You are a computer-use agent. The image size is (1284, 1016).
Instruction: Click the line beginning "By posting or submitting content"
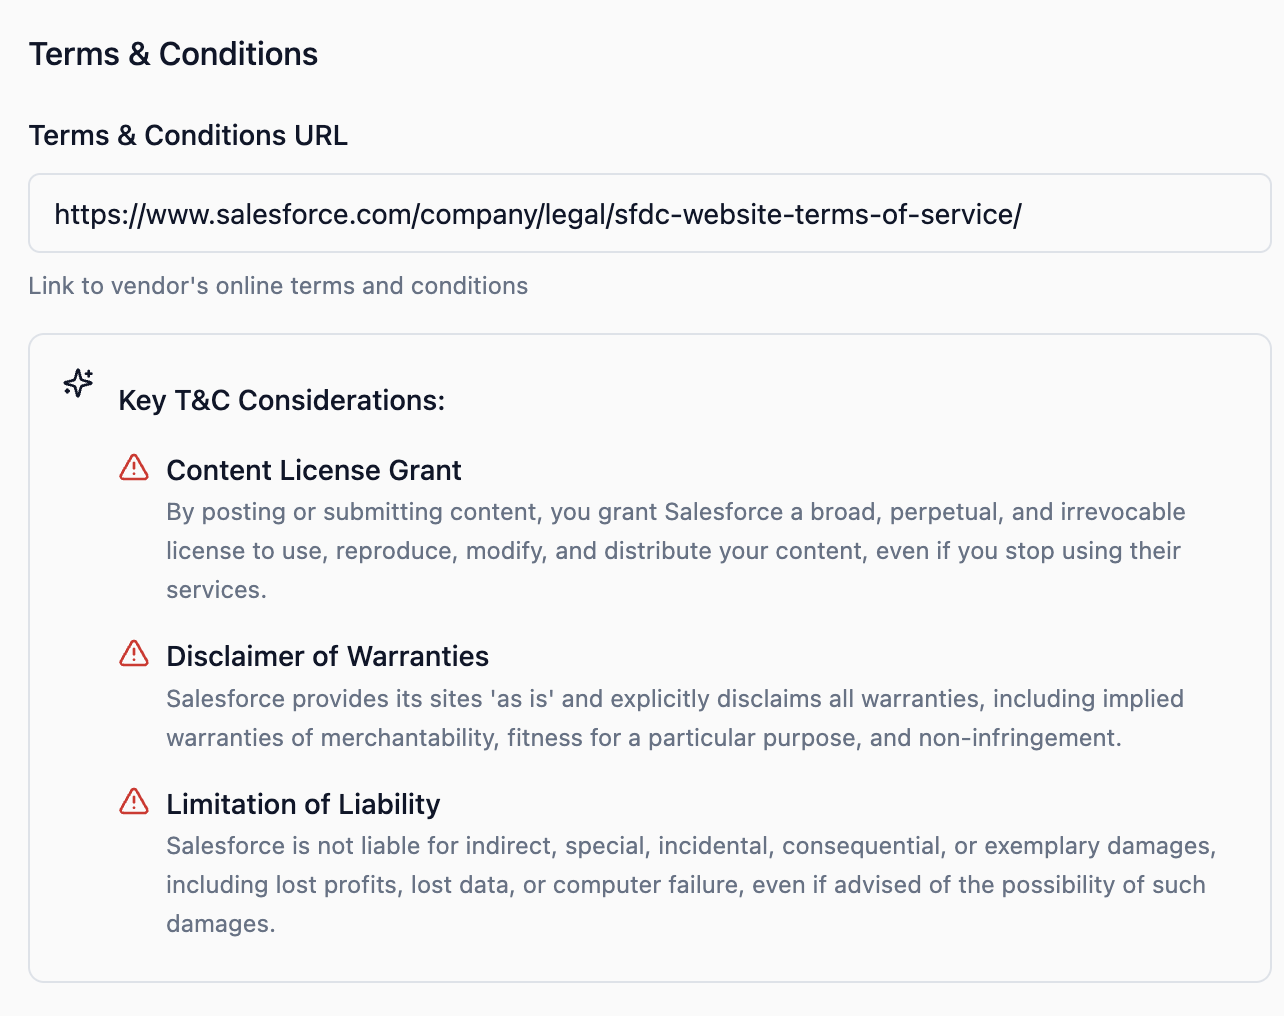coord(675,512)
